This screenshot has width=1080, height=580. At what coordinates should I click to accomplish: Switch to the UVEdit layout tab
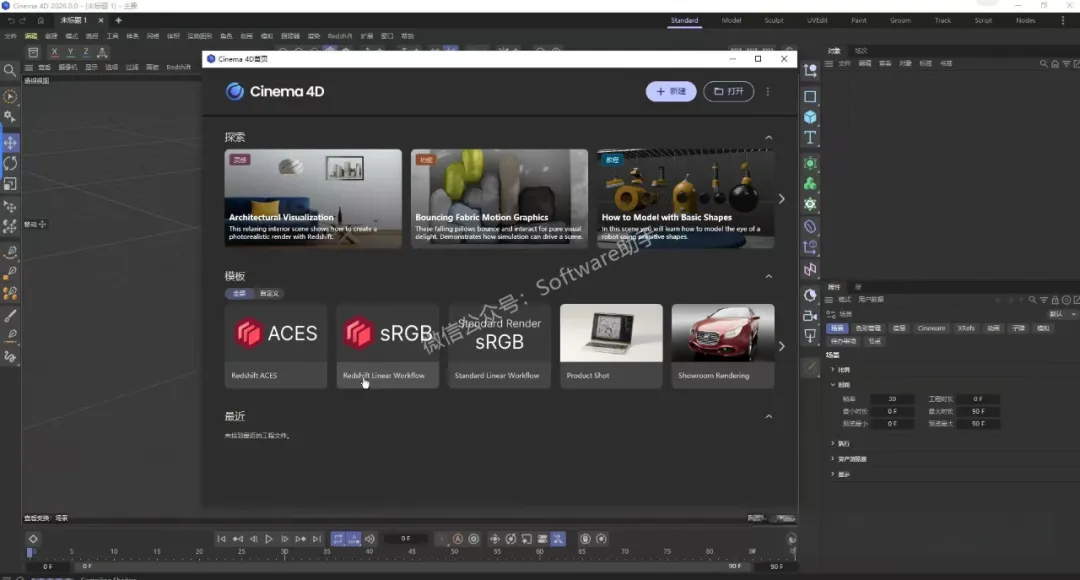tap(817, 21)
